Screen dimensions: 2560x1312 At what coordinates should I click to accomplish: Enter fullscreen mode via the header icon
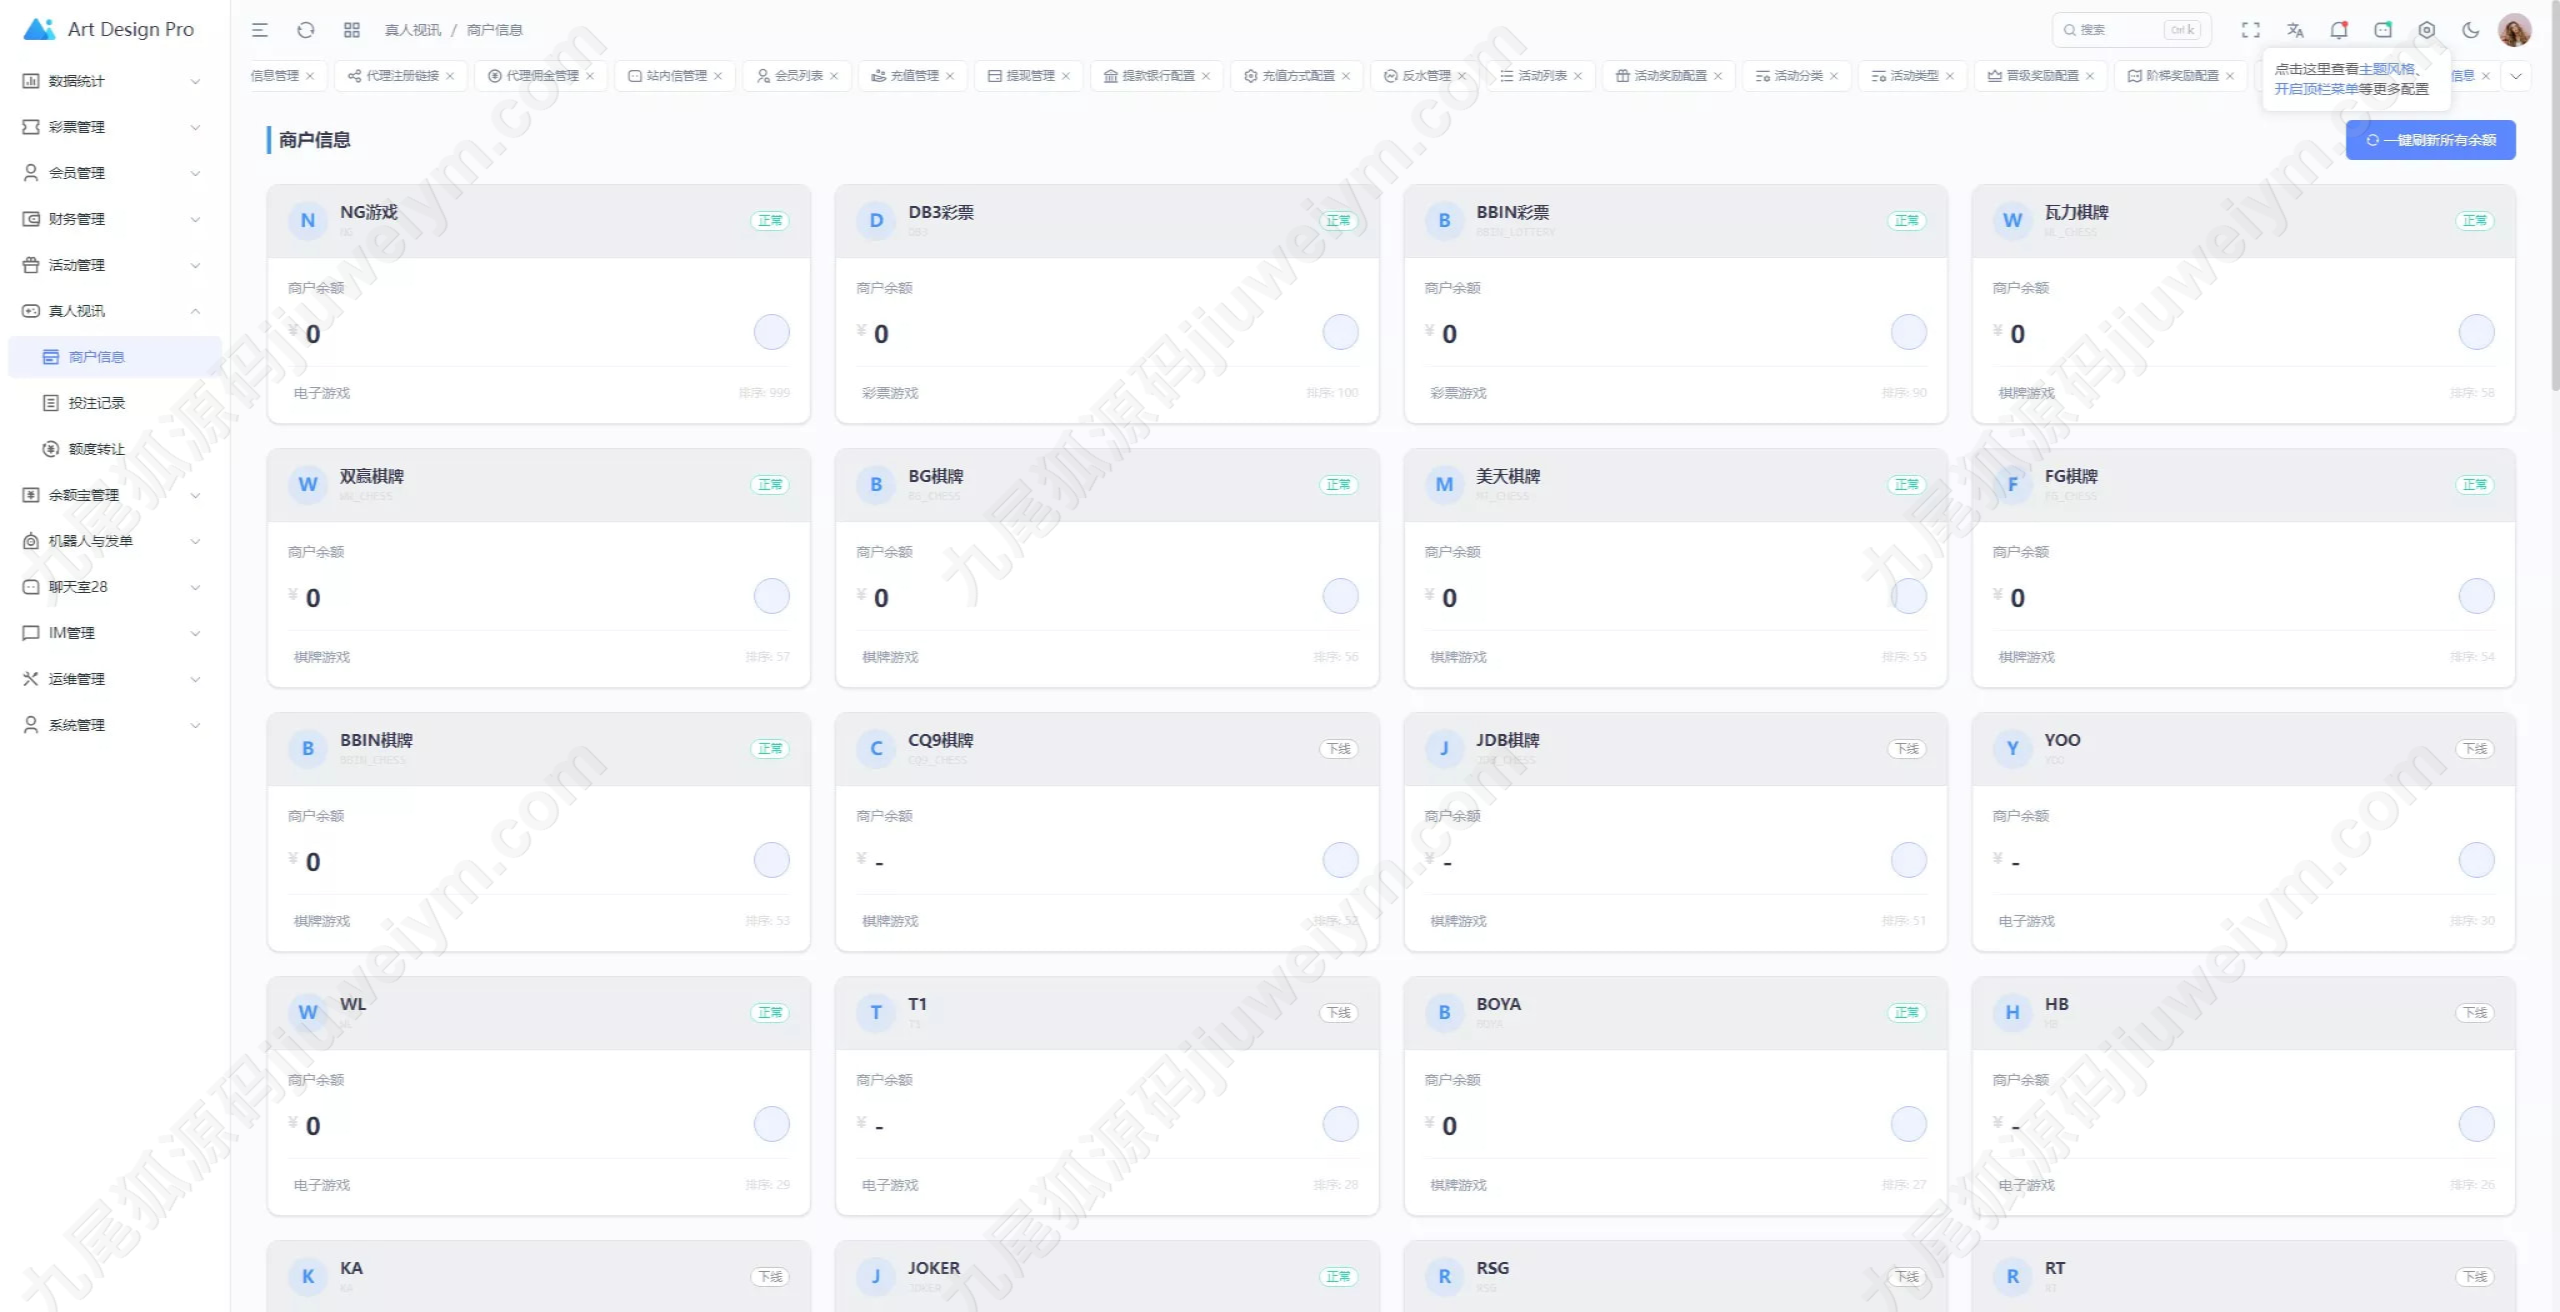click(2250, 30)
